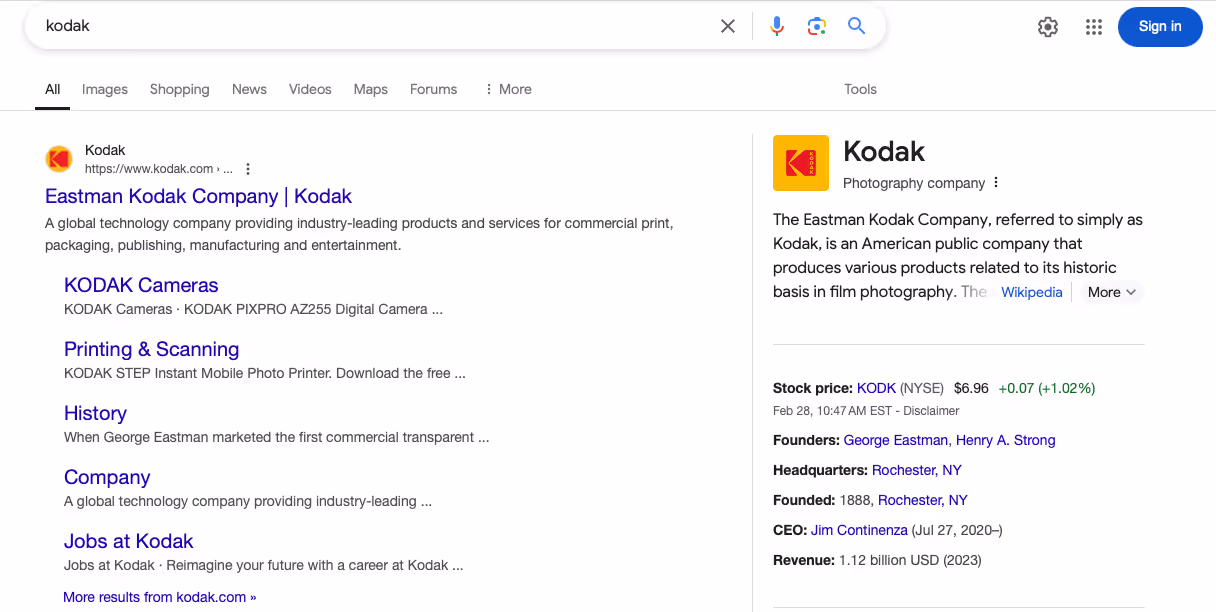Image resolution: width=1216 pixels, height=612 pixels.
Task: Click the Henry A. Strong founder link
Action: 1005,440
